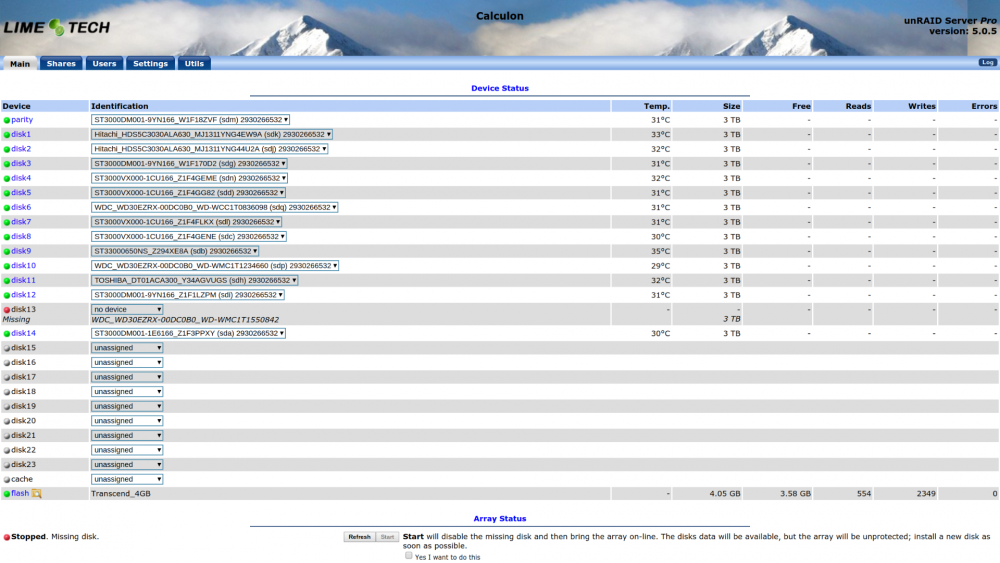1000x563 pixels.
Task: Open disk14 device selection dropdown
Action: point(188,333)
